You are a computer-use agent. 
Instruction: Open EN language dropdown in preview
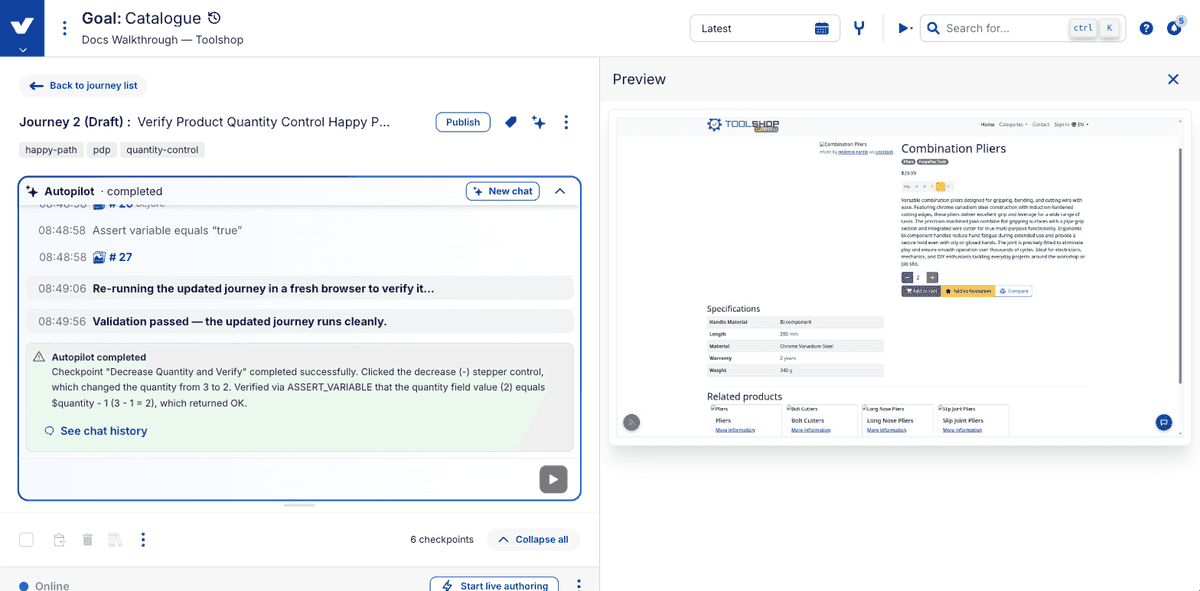(x=1080, y=125)
